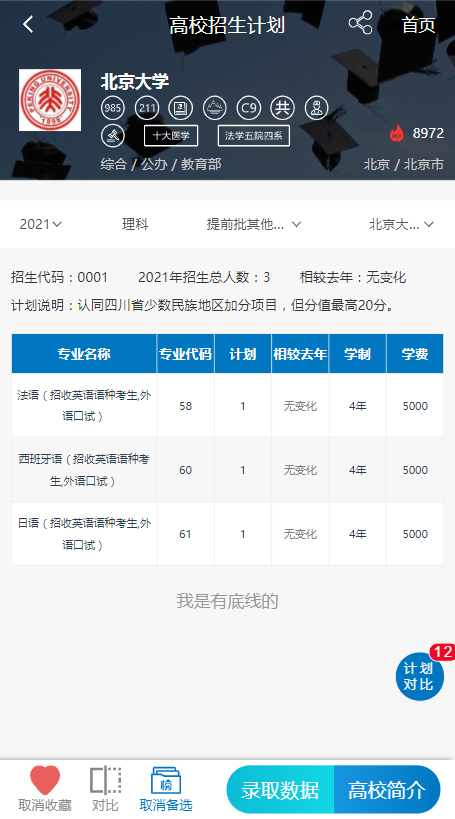Tap the C9 league badge

coord(249,108)
